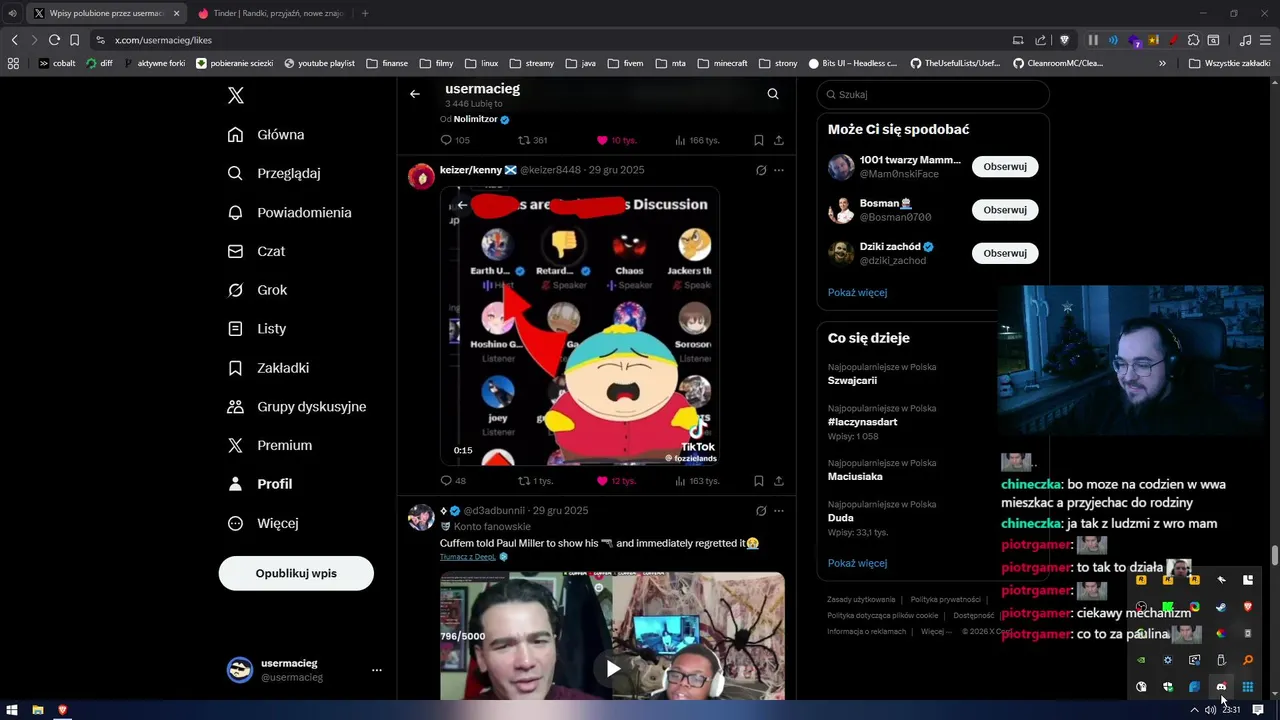
Task: Open the java bookmarks folder
Action: click(x=580, y=63)
